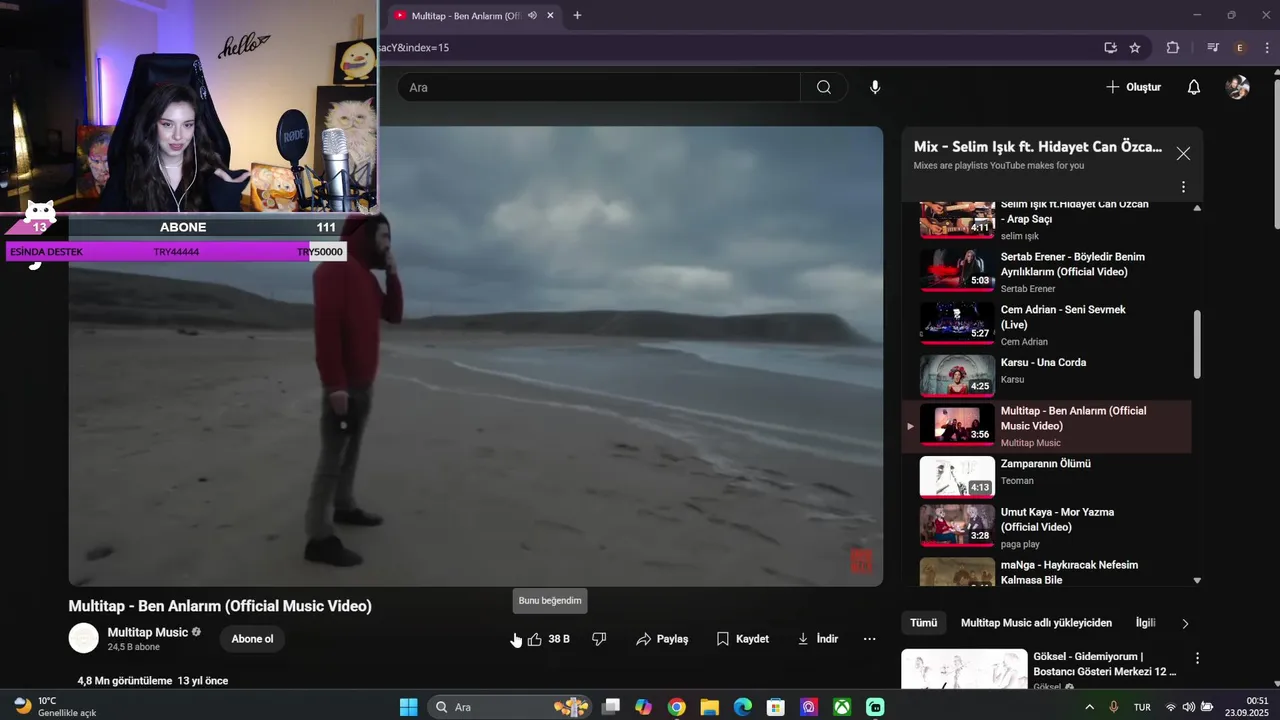Open the weather widget showing 10°C
Screen dimensions: 1280x720
tap(55, 707)
